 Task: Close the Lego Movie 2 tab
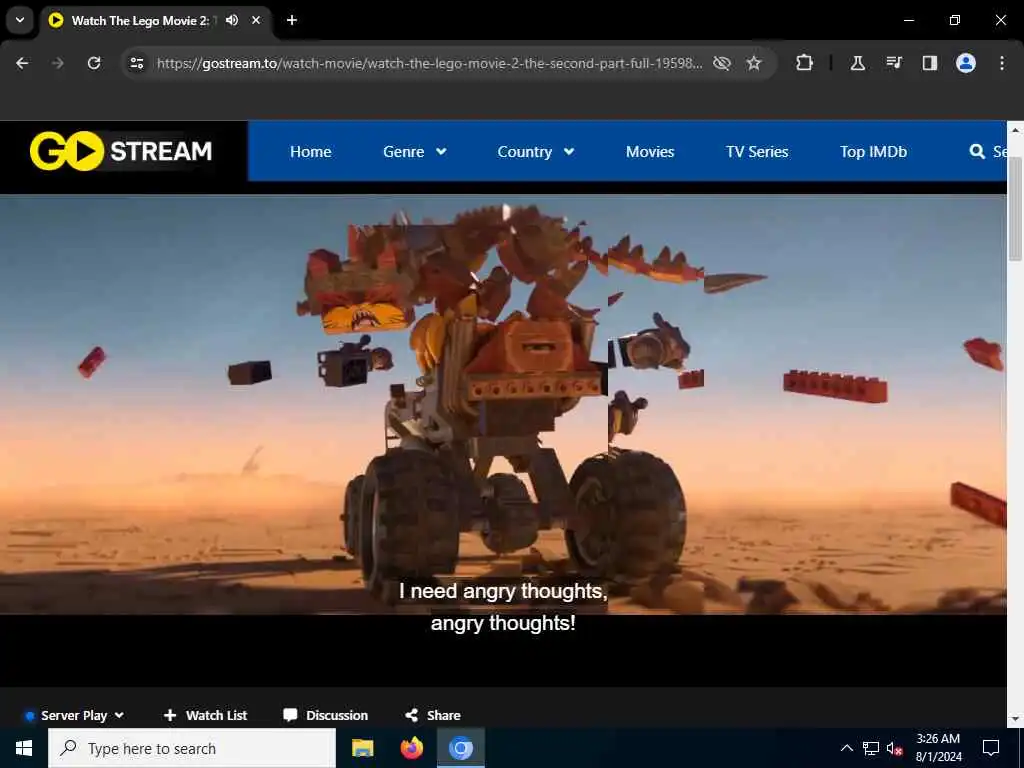(x=256, y=20)
